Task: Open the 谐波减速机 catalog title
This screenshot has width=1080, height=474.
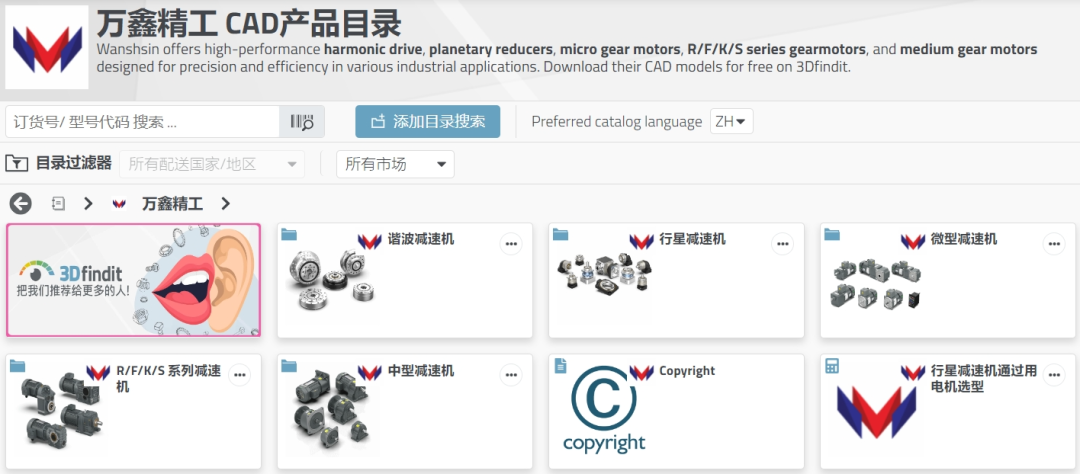Action: click(421, 239)
